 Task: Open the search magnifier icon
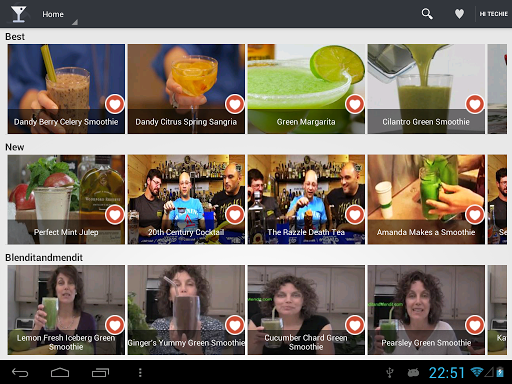[x=427, y=14]
